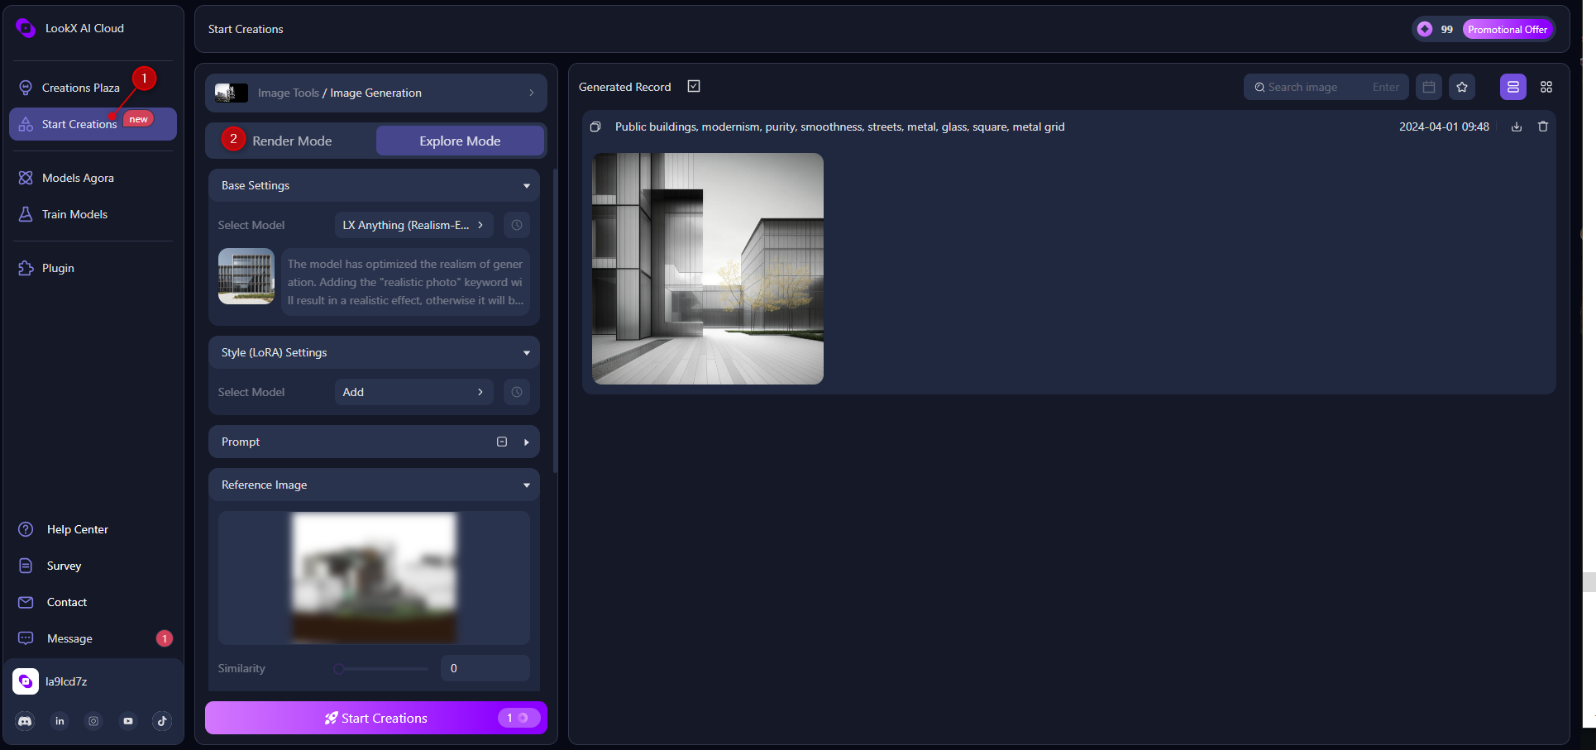Open YouTube social icon
Image resolution: width=1596 pixels, height=750 pixels.
click(128, 720)
